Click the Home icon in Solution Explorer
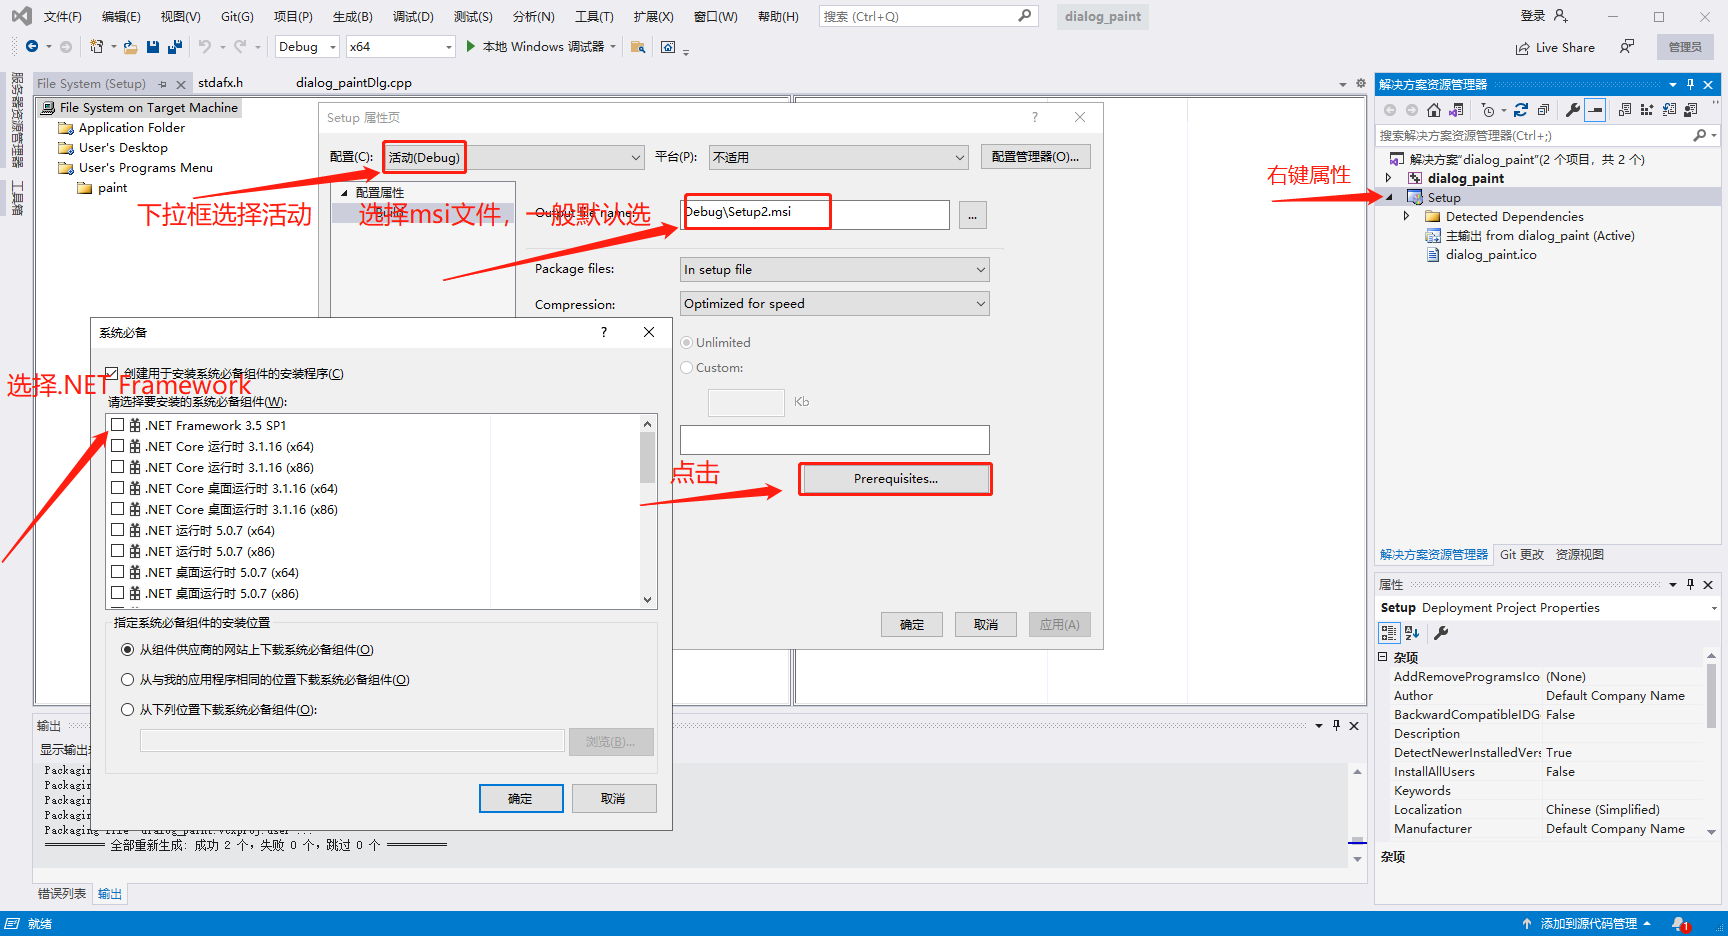The width and height of the screenshot is (1728, 936). pyautogui.click(x=1434, y=110)
